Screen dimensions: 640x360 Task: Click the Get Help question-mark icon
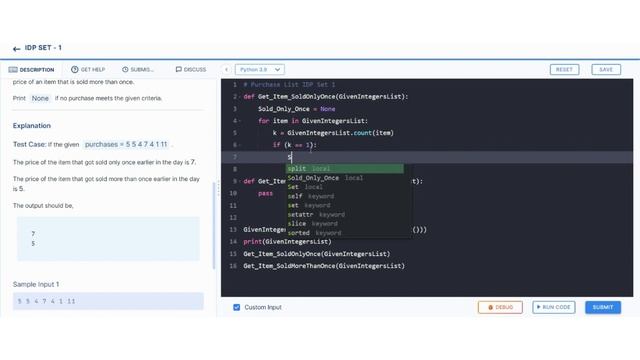coord(75,70)
